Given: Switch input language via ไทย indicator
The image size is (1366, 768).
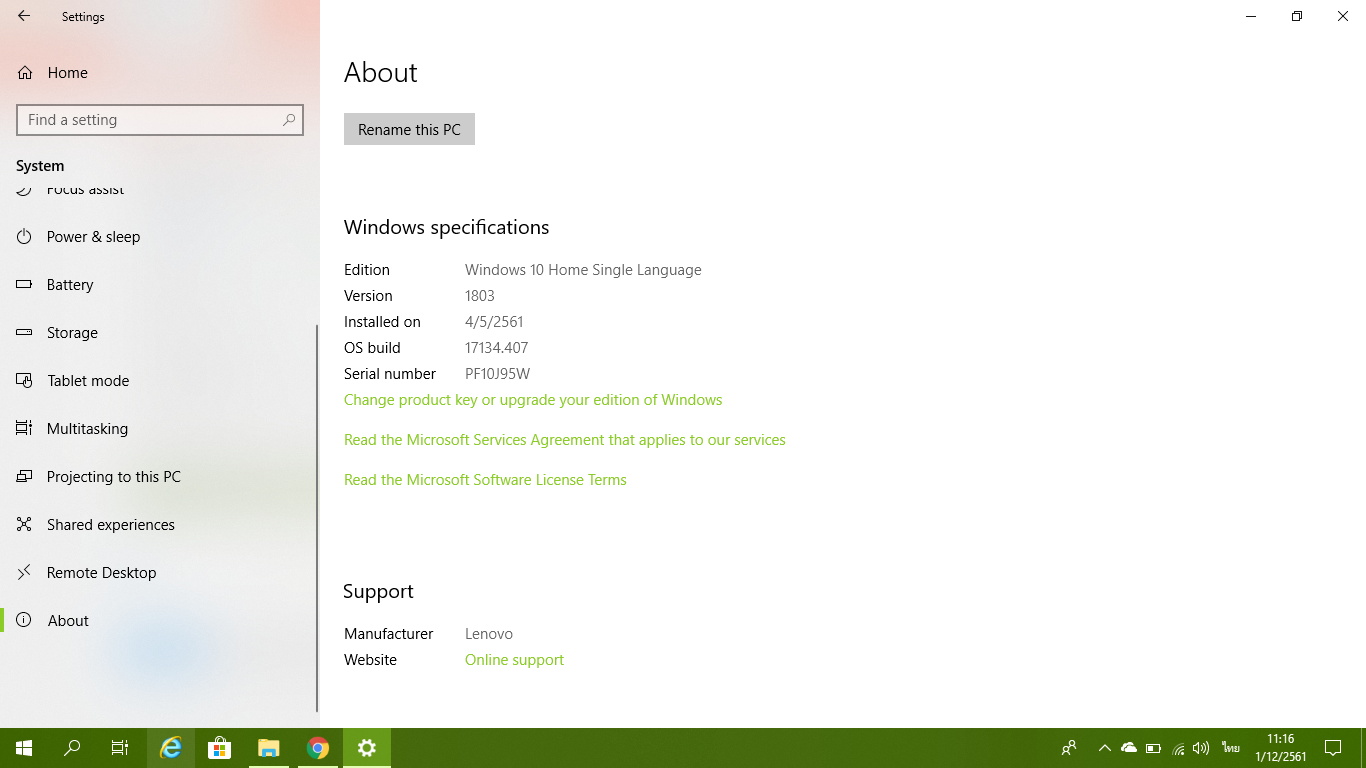Looking at the screenshot, I should coord(1231,748).
